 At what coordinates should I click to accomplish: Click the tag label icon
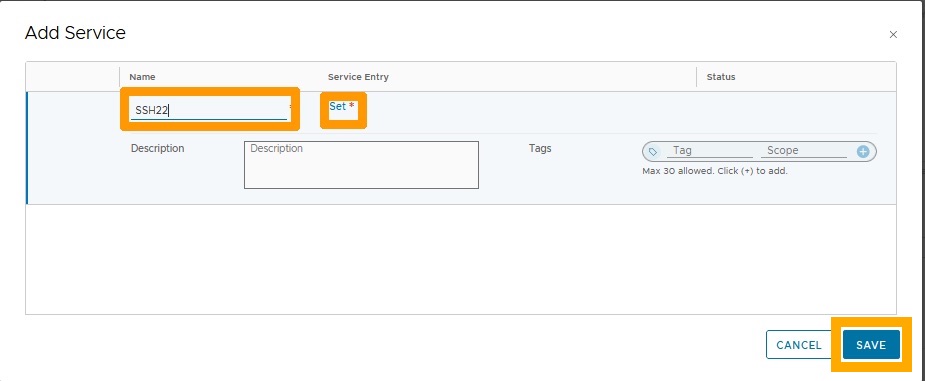click(x=652, y=152)
